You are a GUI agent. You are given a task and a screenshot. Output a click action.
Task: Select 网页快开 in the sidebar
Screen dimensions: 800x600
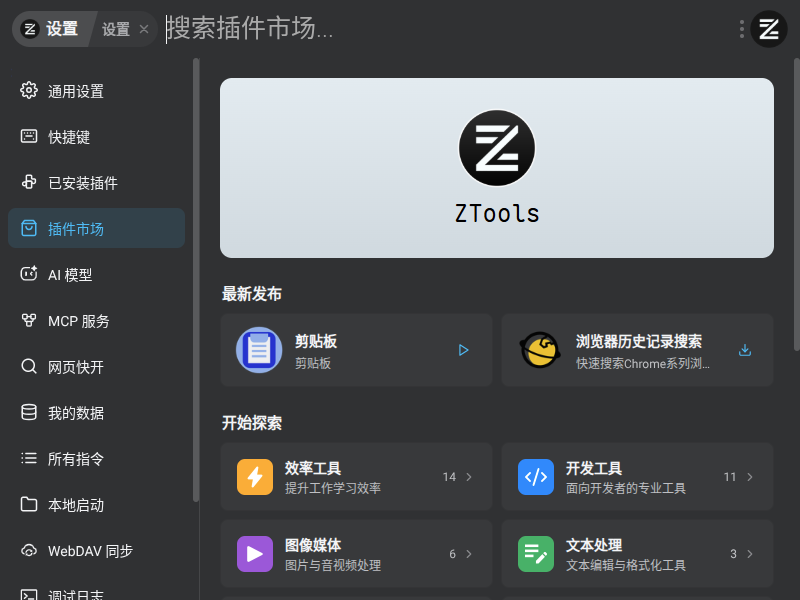point(96,366)
